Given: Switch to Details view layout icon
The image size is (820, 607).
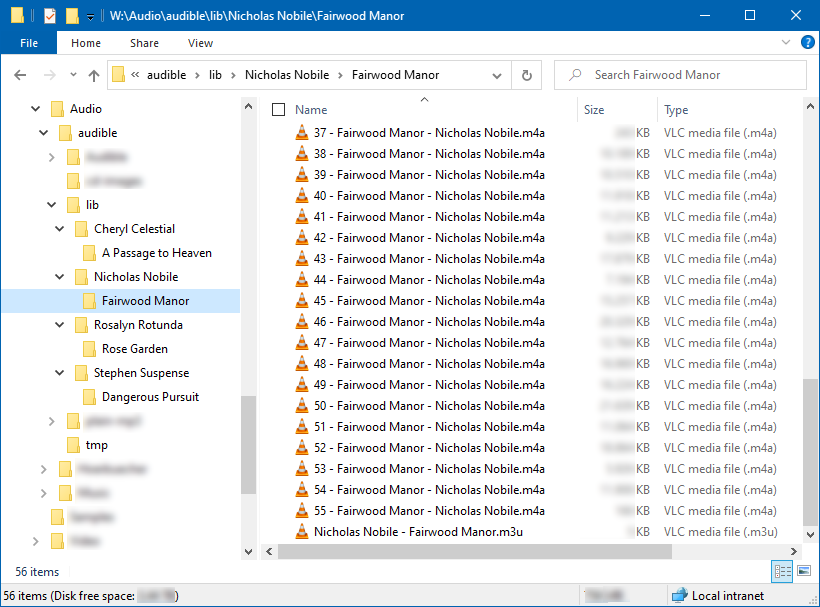Looking at the screenshot, I should 782,571.
